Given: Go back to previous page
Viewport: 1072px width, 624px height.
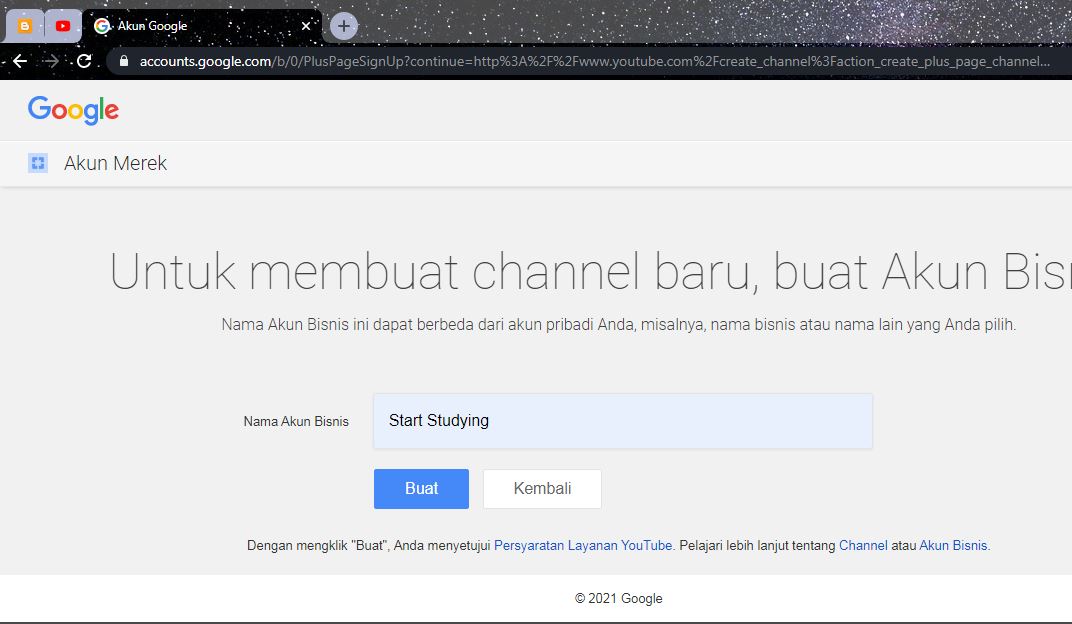Looking at the screenshot, I should pyautogui.click(x=20, y=61).
